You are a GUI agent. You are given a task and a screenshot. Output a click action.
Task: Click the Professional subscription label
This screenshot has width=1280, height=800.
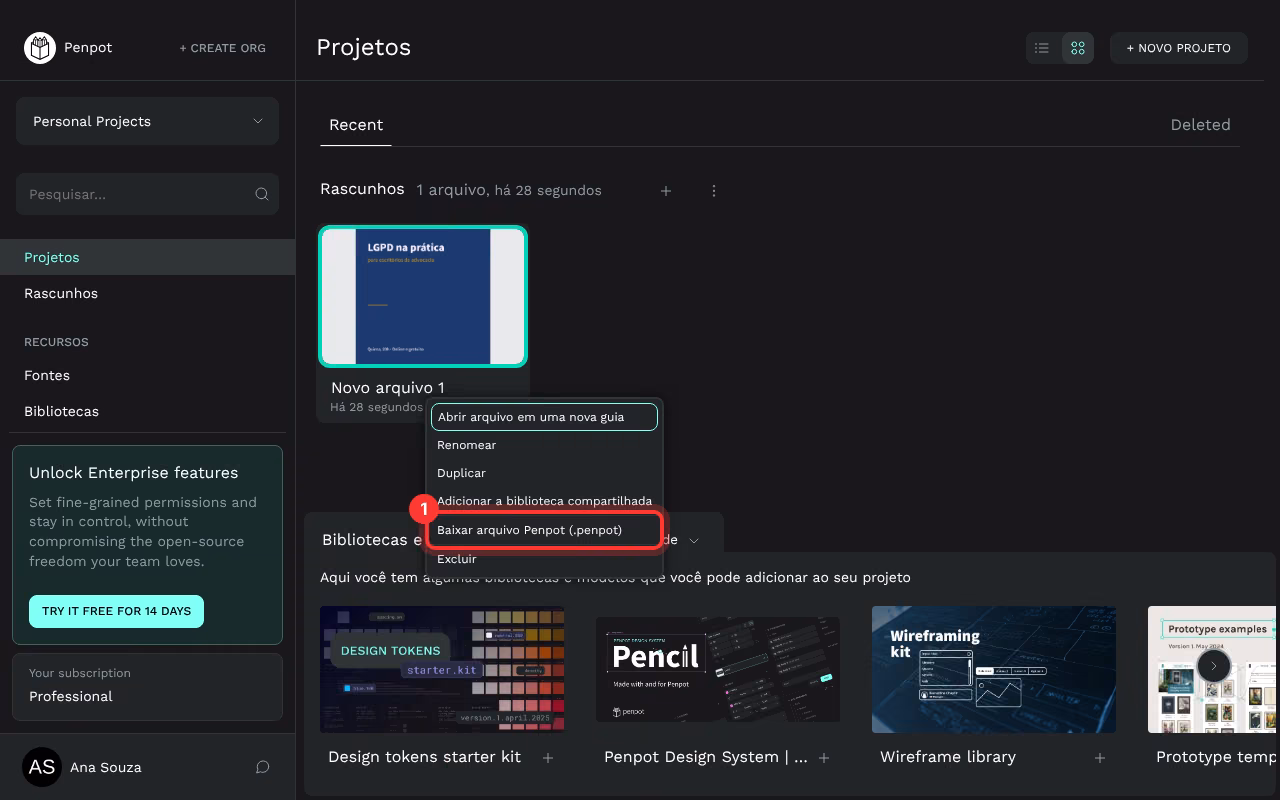pyautogui.click(x=71, y=696)
